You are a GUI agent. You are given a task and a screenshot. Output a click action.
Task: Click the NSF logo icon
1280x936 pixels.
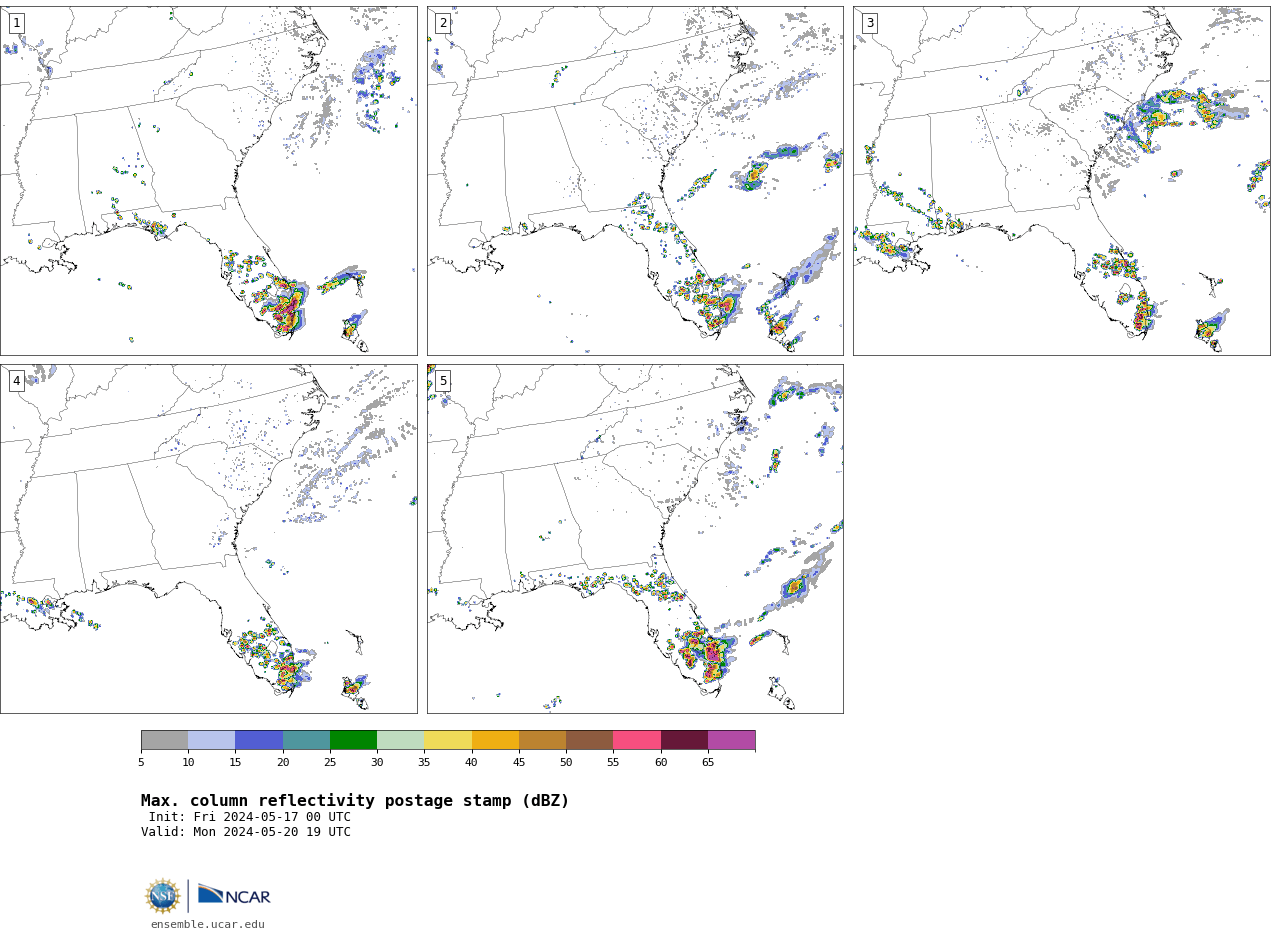point(163,896)
